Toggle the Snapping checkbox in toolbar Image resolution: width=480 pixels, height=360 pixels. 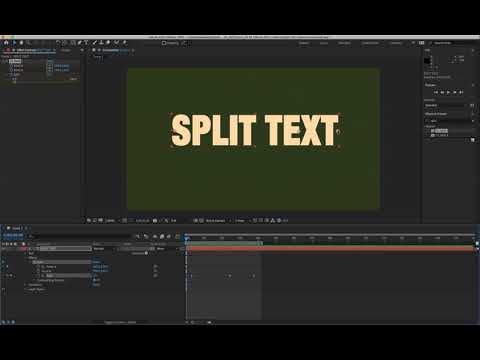[164, 43]
